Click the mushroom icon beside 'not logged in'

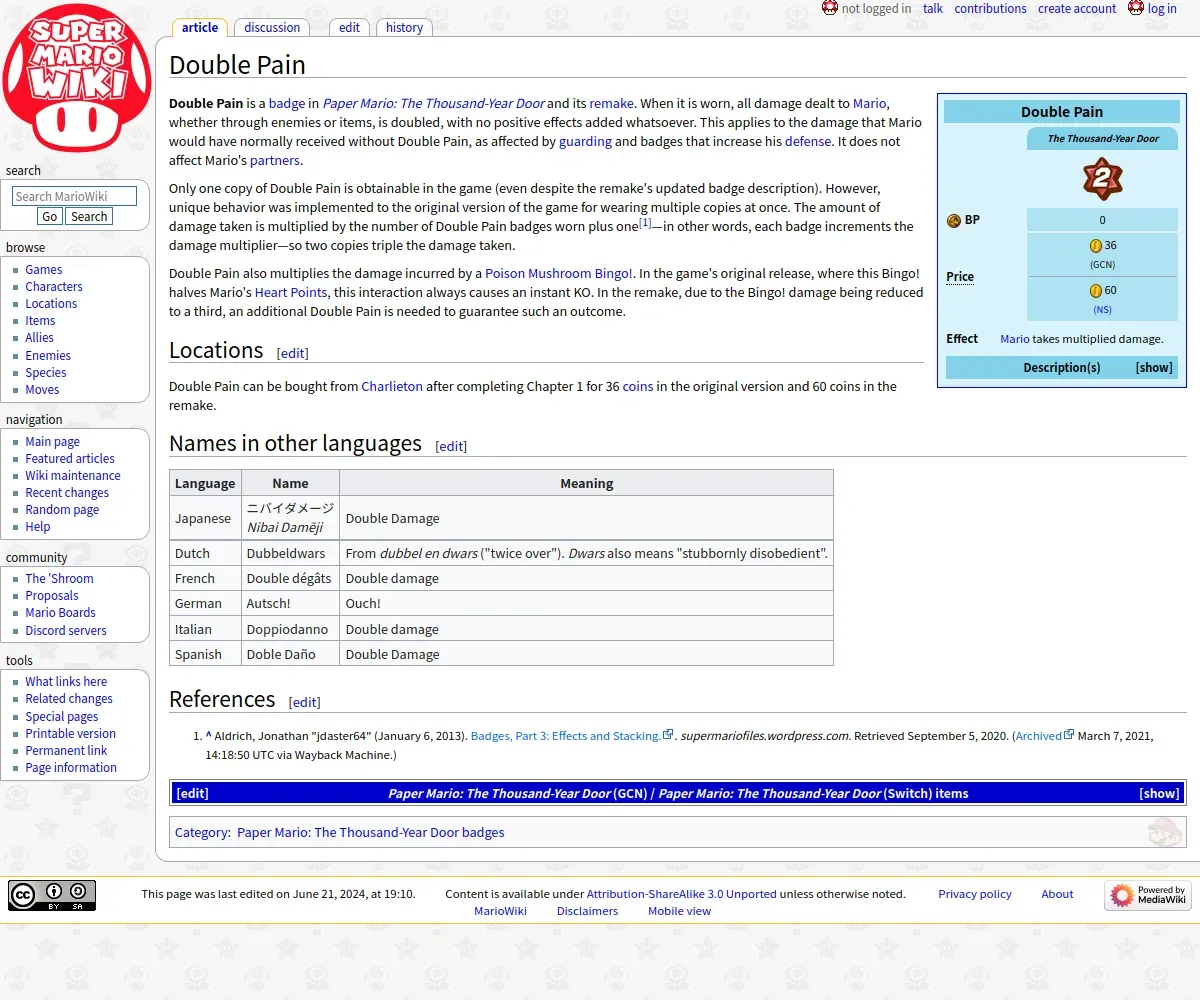pos(830,8)
